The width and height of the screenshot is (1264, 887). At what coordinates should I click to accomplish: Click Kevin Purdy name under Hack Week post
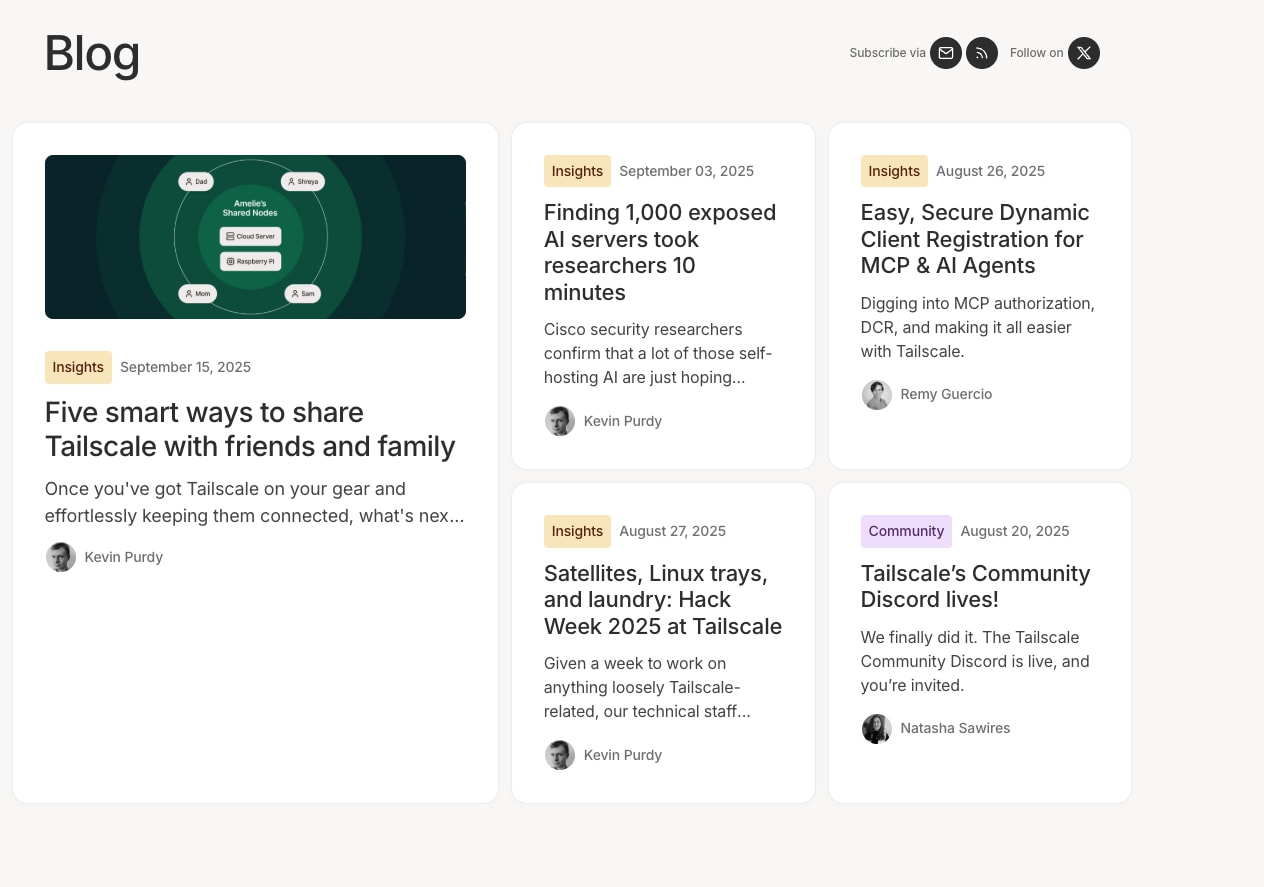[623, 755]
